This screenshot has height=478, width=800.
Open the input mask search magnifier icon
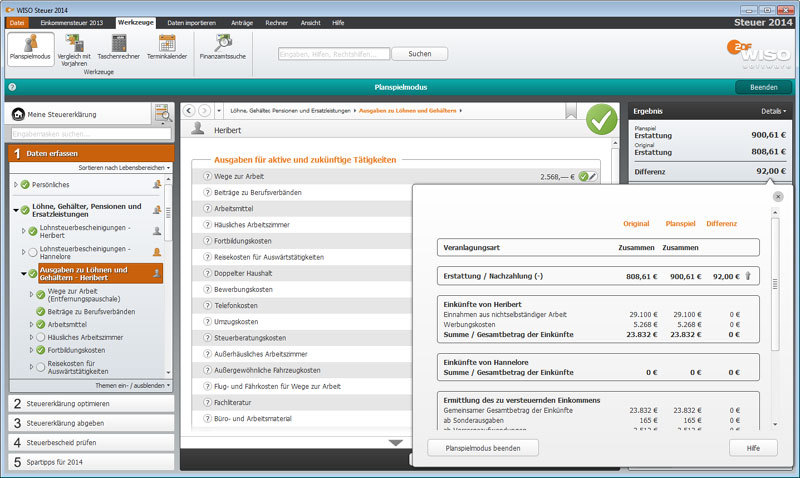click(x=163, y=113)
